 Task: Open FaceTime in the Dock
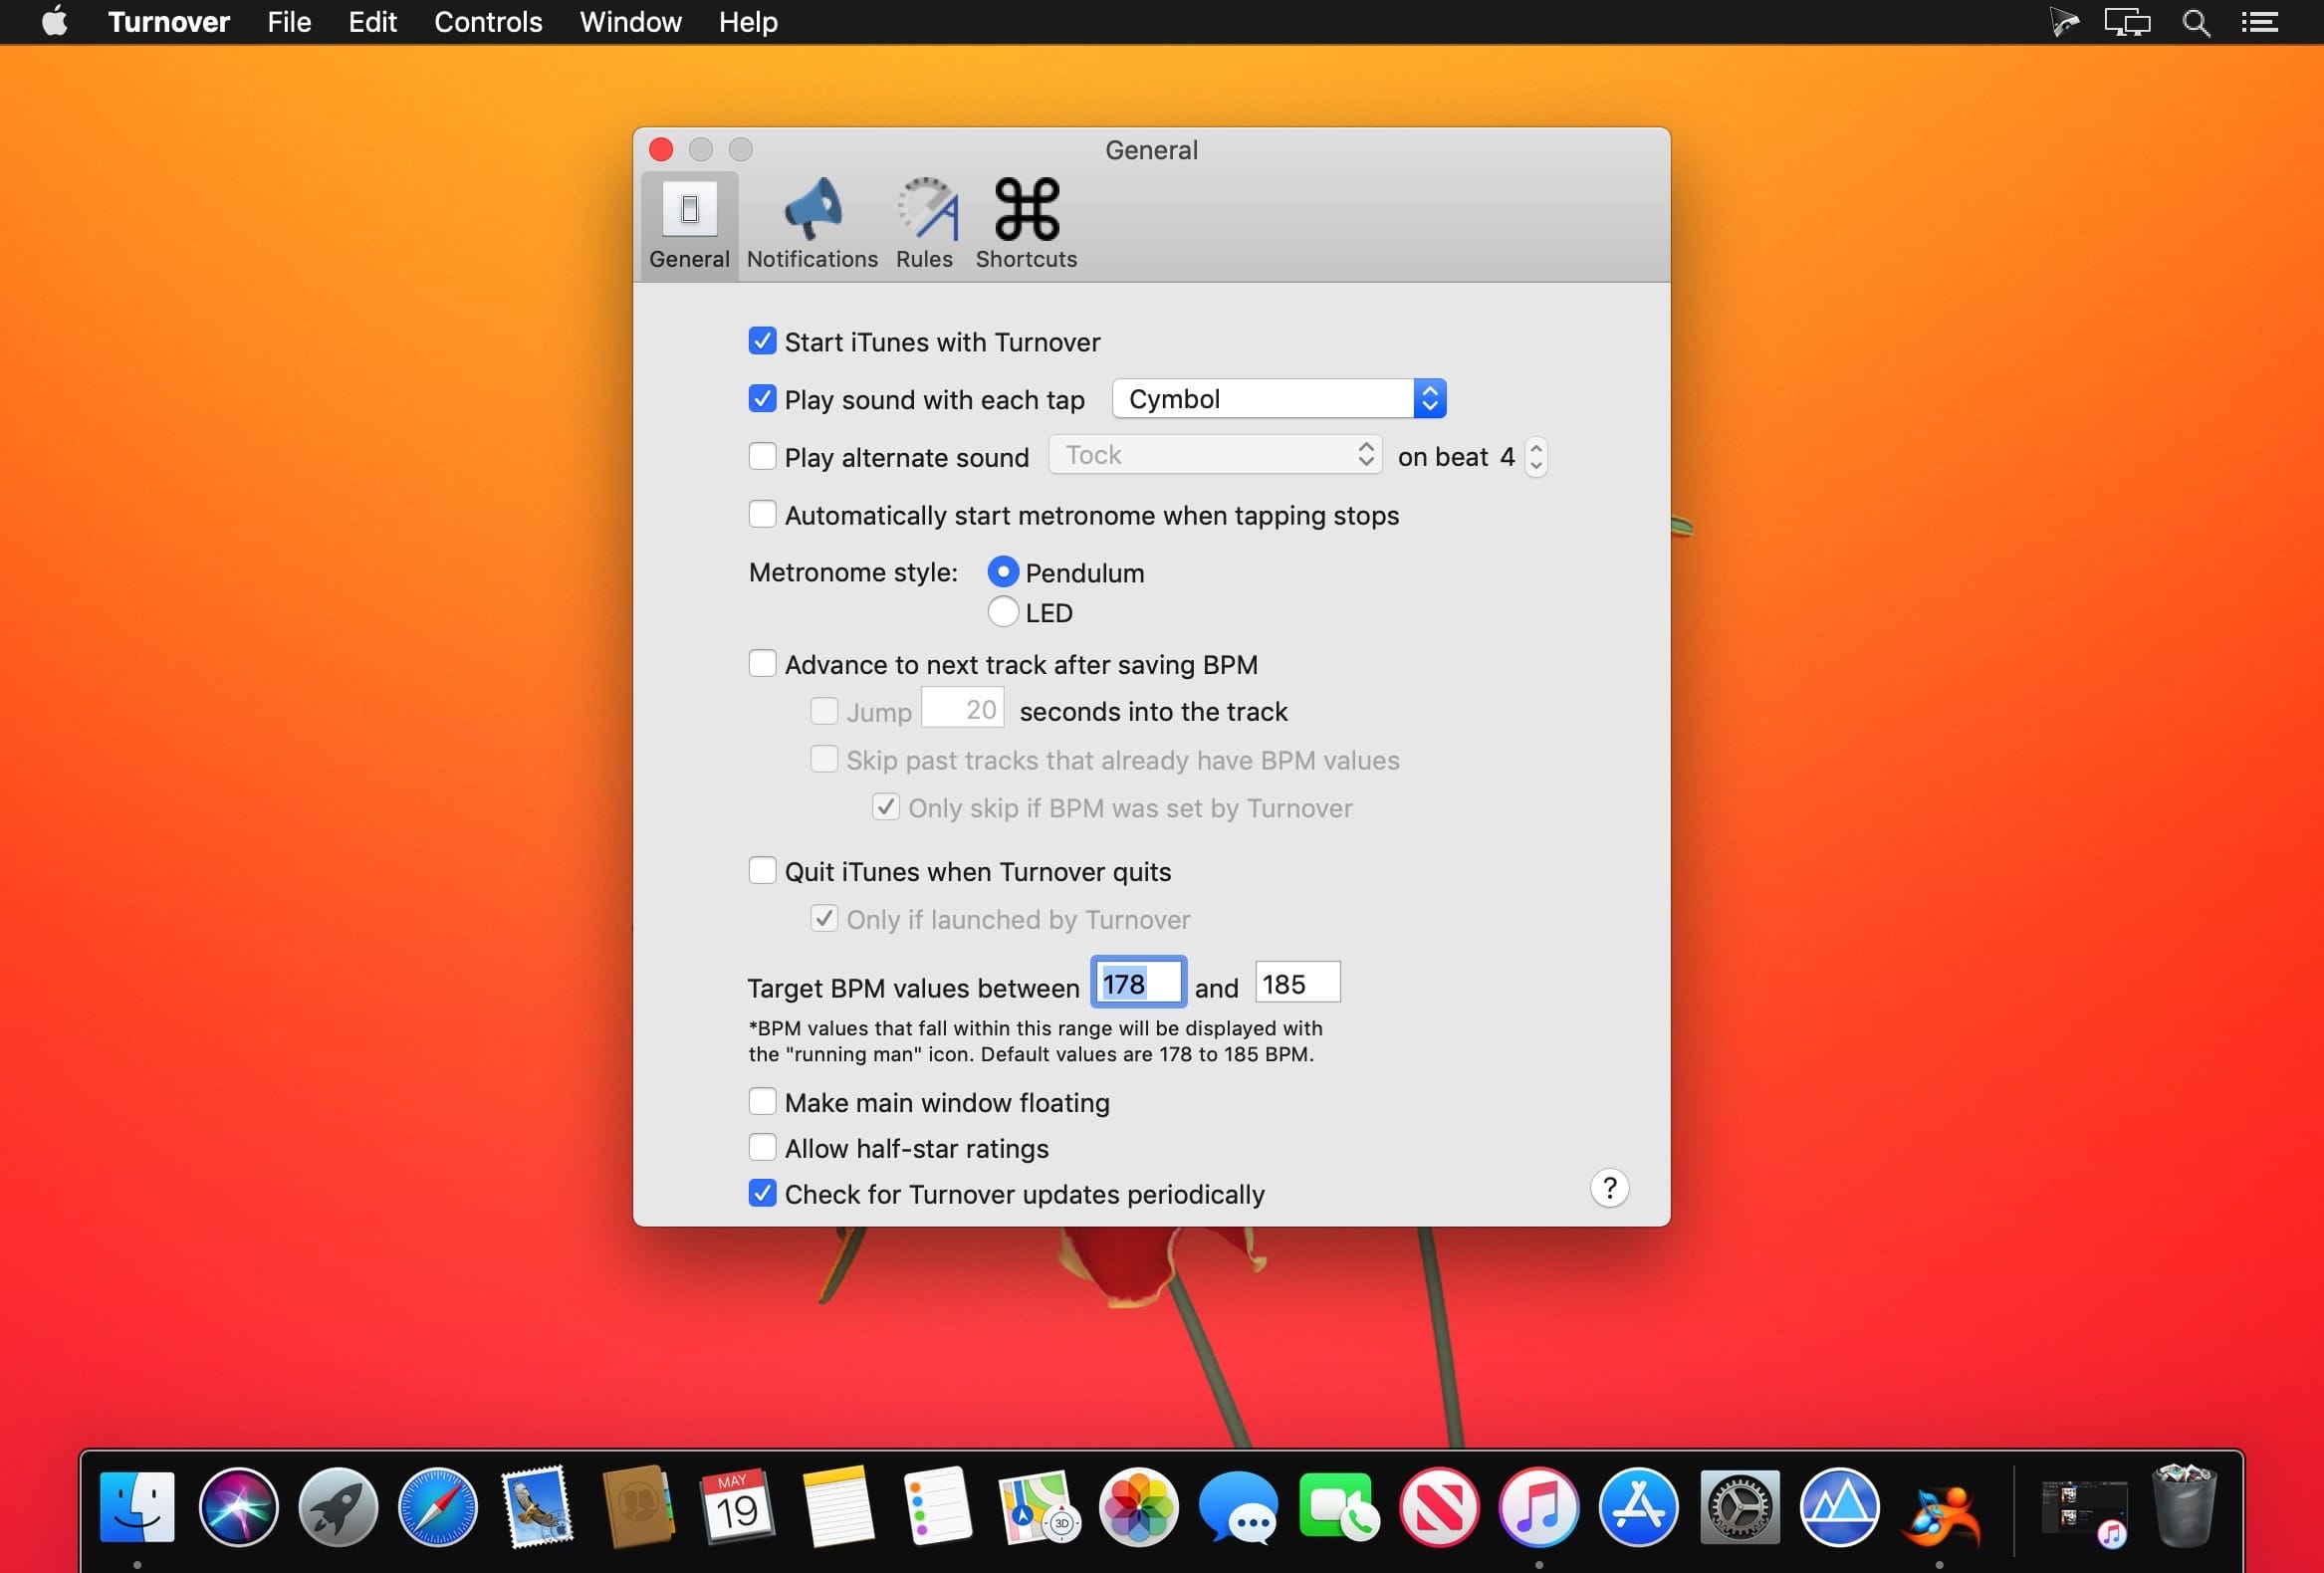pos(1339,1507)
